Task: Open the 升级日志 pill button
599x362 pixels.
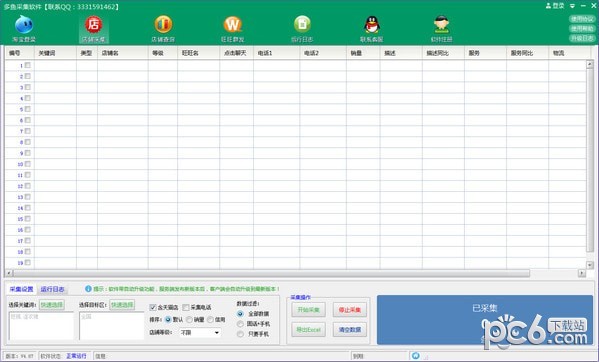Action: coord(582,38)
